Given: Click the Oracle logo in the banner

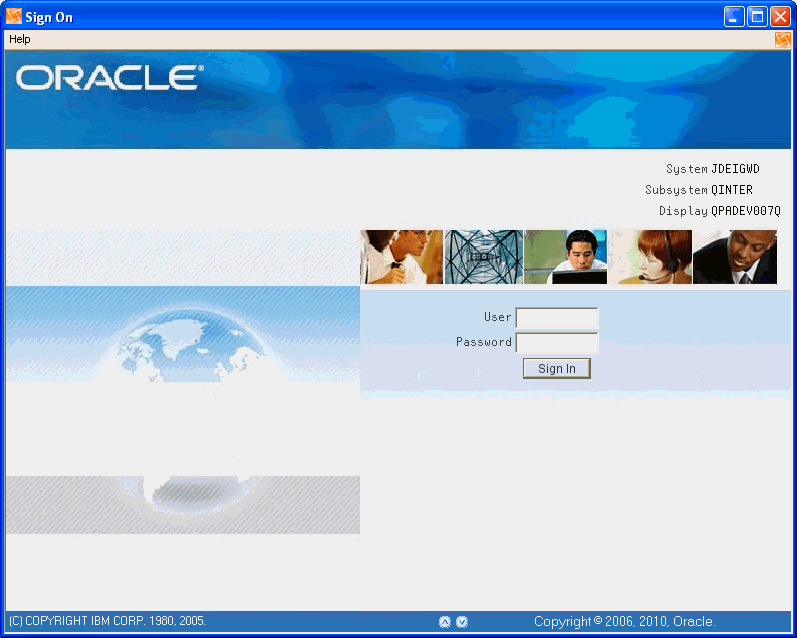Looking at the screenshot, I should click(110, 77).
